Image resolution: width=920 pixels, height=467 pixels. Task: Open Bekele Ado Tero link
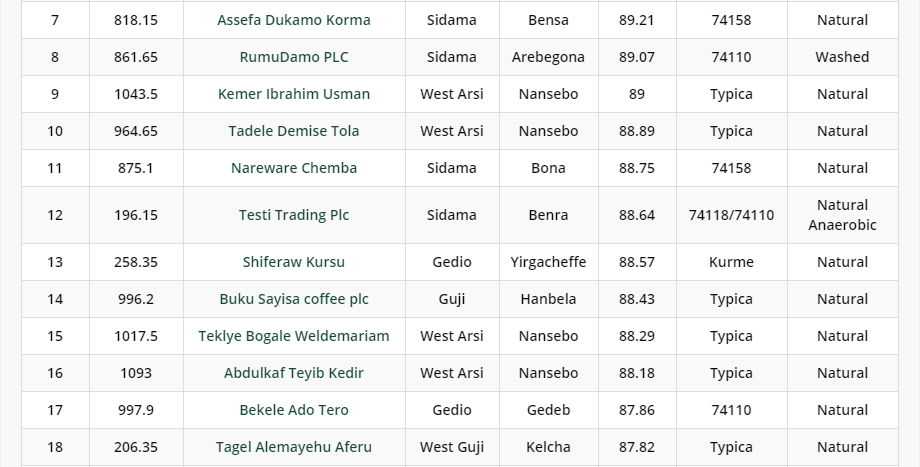click(x=294, y=410)
